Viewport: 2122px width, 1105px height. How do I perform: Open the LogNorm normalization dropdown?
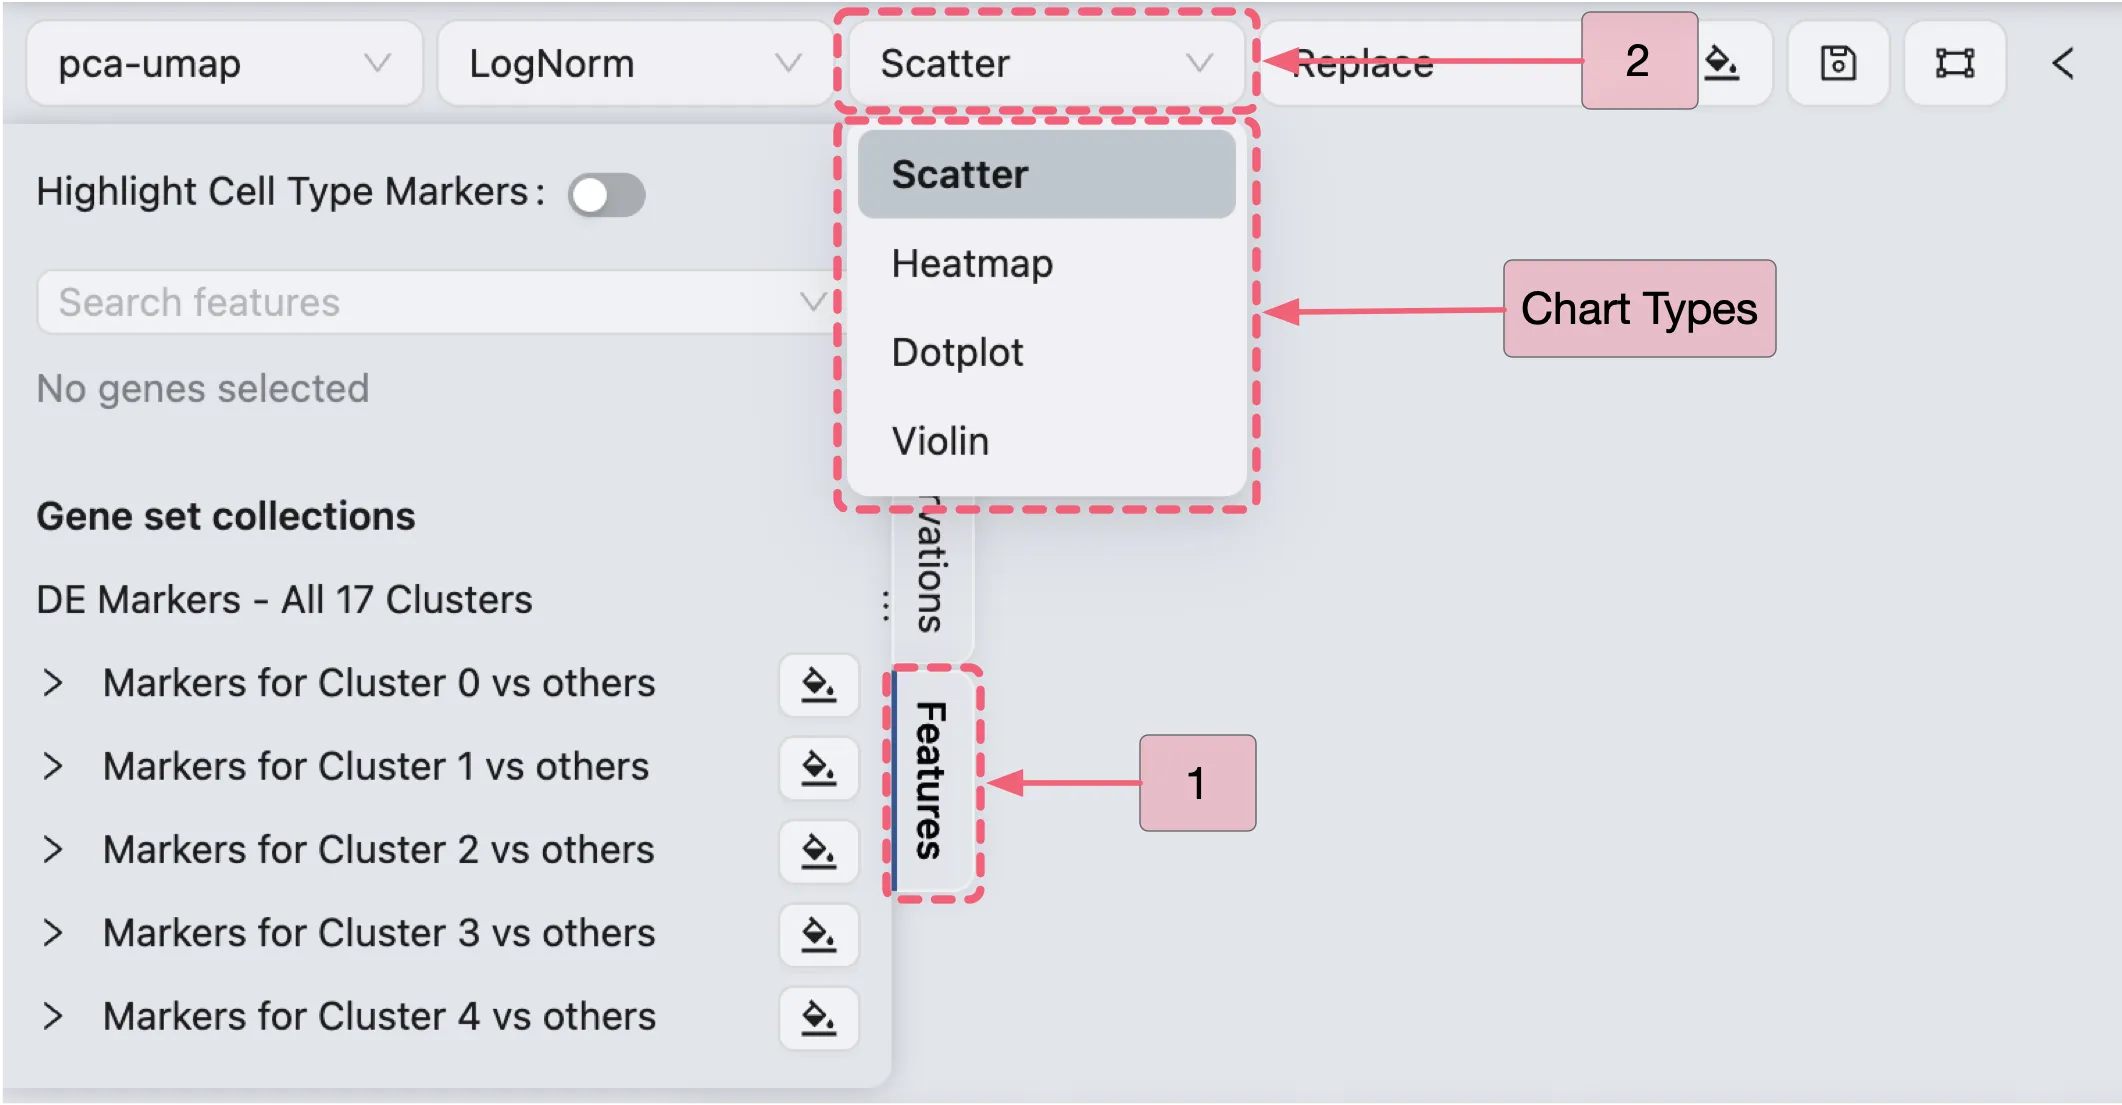coord(633,63)
